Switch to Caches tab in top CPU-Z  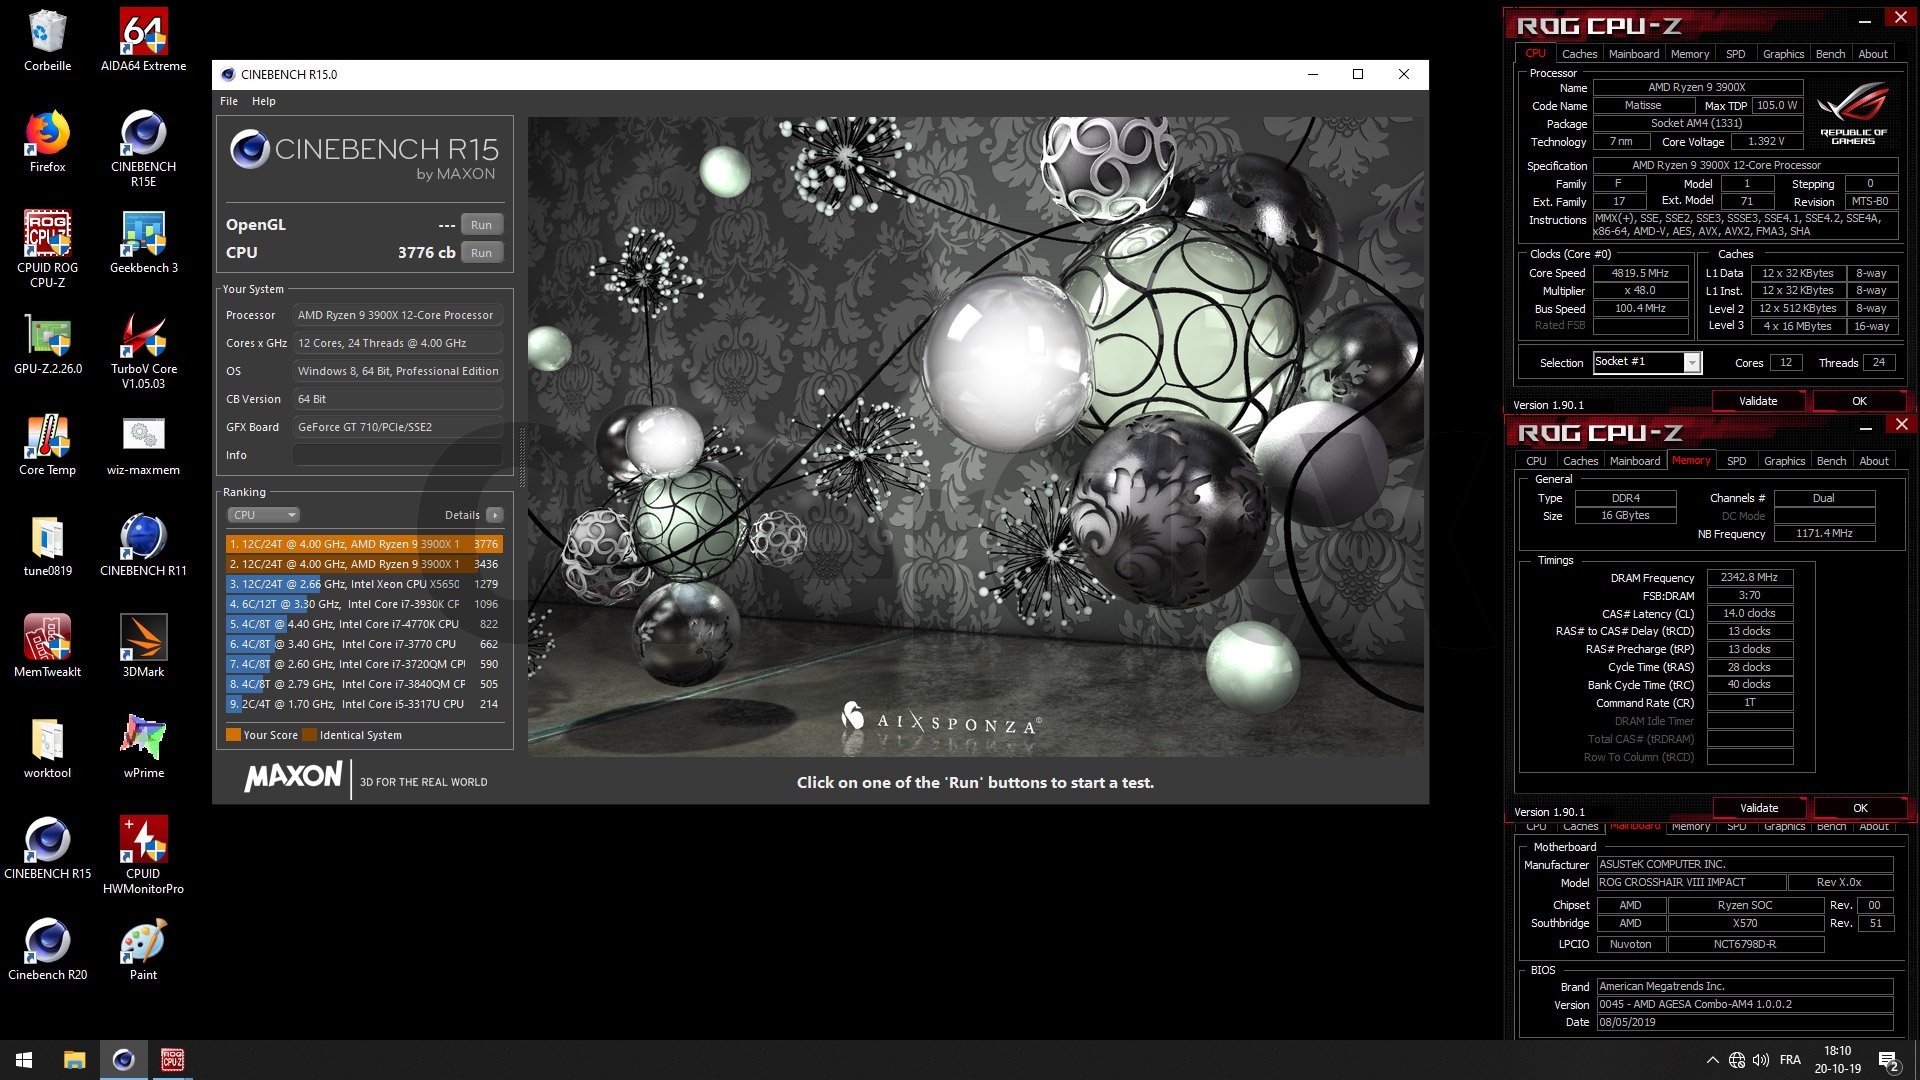(x=1579, y=54)
